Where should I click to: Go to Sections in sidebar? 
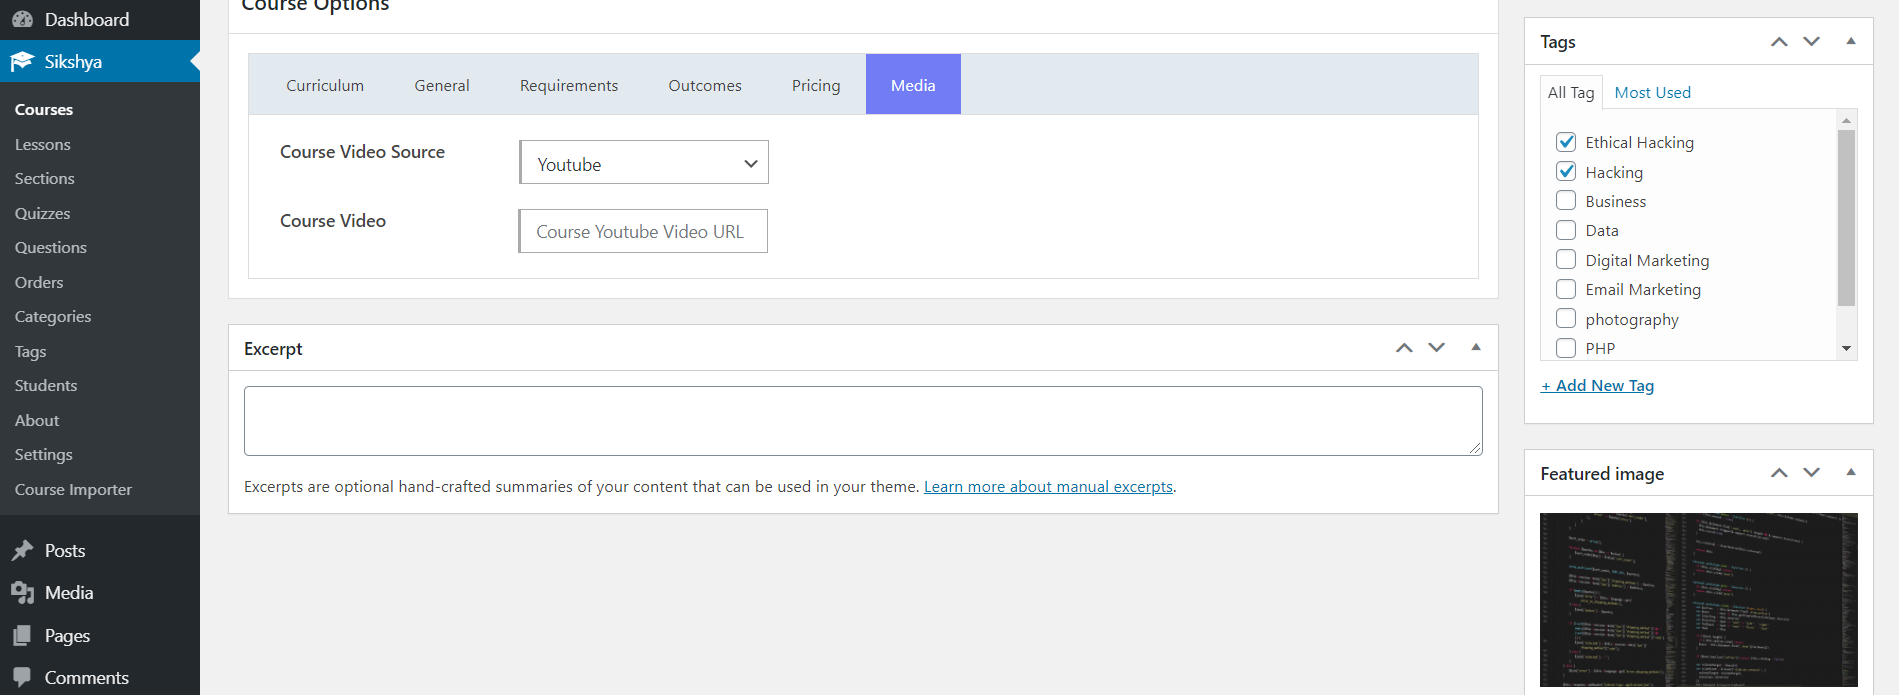(x=44, y=179)
